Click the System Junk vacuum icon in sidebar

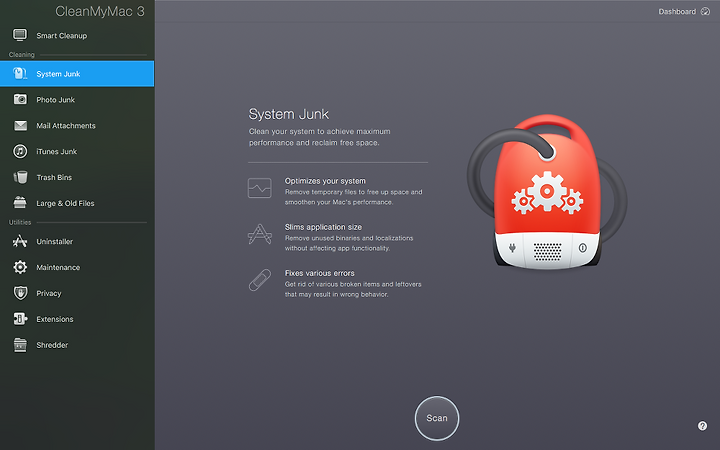click(20, 73)
